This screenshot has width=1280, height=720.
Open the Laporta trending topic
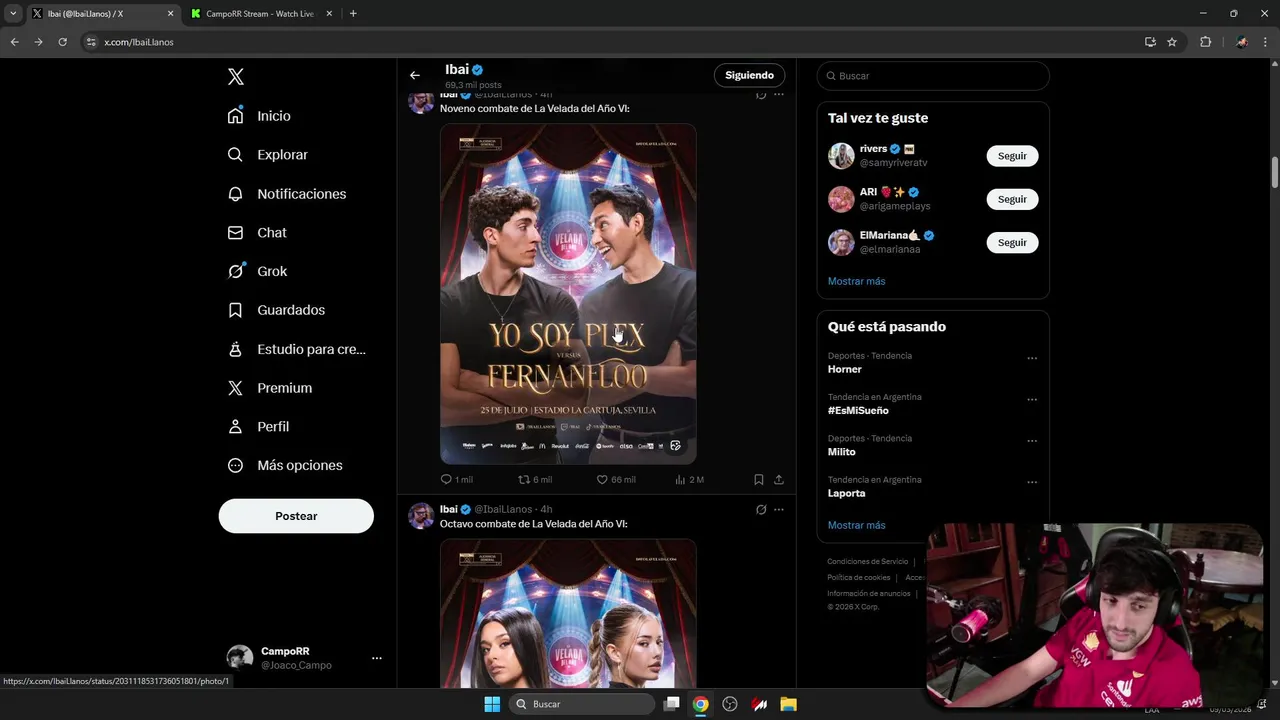pyautogui.click(x=847, y=493)
